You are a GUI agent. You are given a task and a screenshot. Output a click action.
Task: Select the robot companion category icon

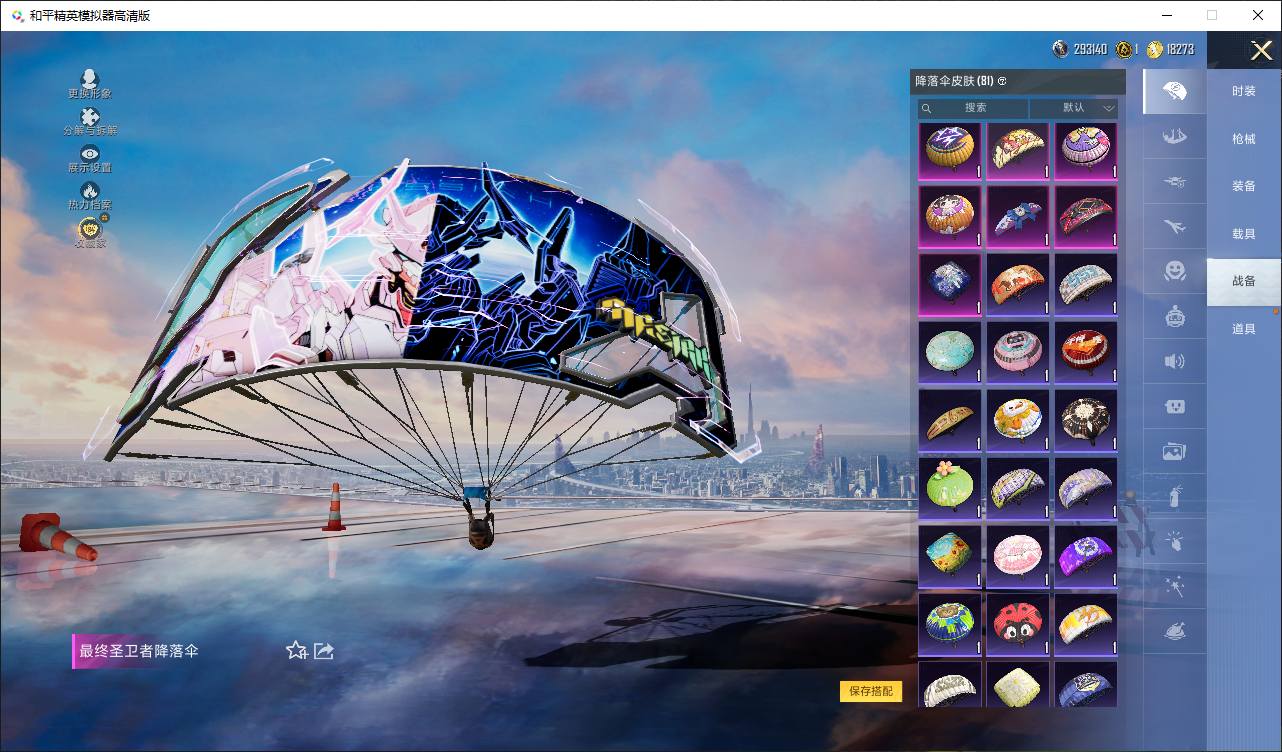[x=1175, y=317]
